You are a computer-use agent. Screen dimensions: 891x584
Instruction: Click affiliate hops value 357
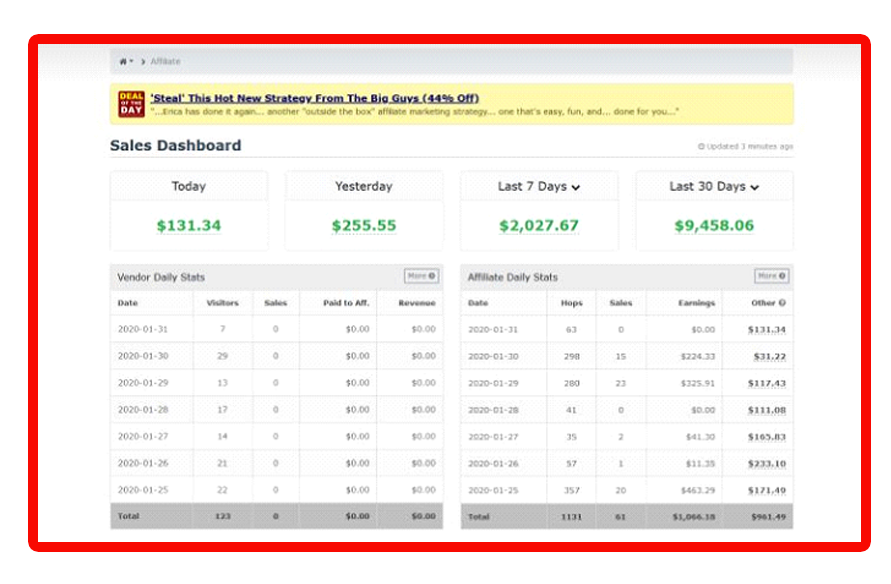(x=572, y=490)
